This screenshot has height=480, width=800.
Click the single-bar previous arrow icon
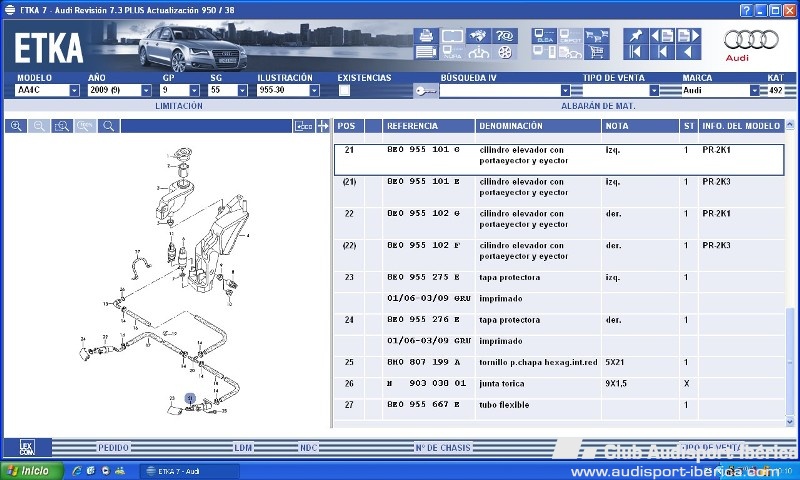pyautogui.click(x=662, y=52)
